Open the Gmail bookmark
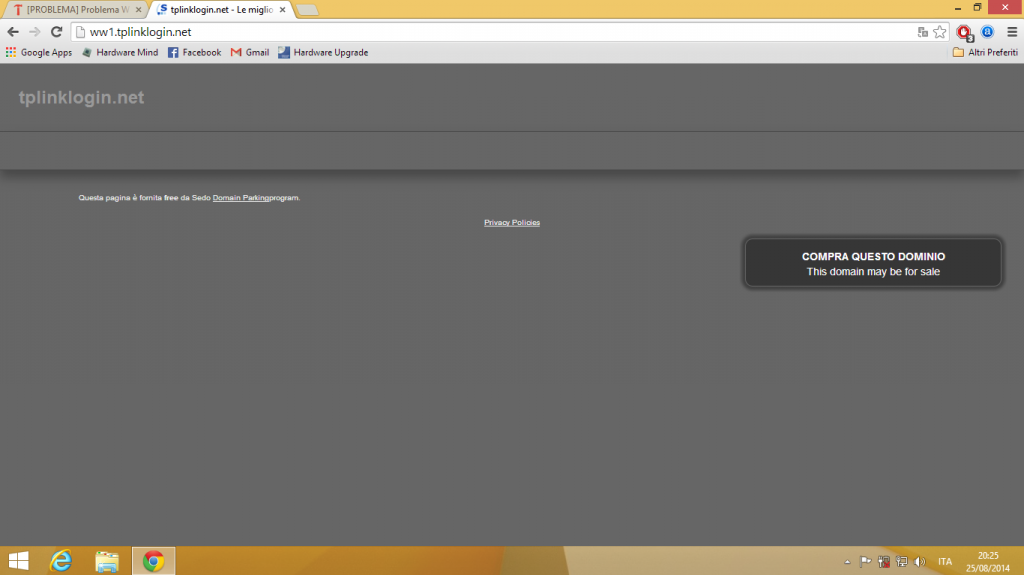Viewport: 1024px width, 575px height. [x=249, y=52]
